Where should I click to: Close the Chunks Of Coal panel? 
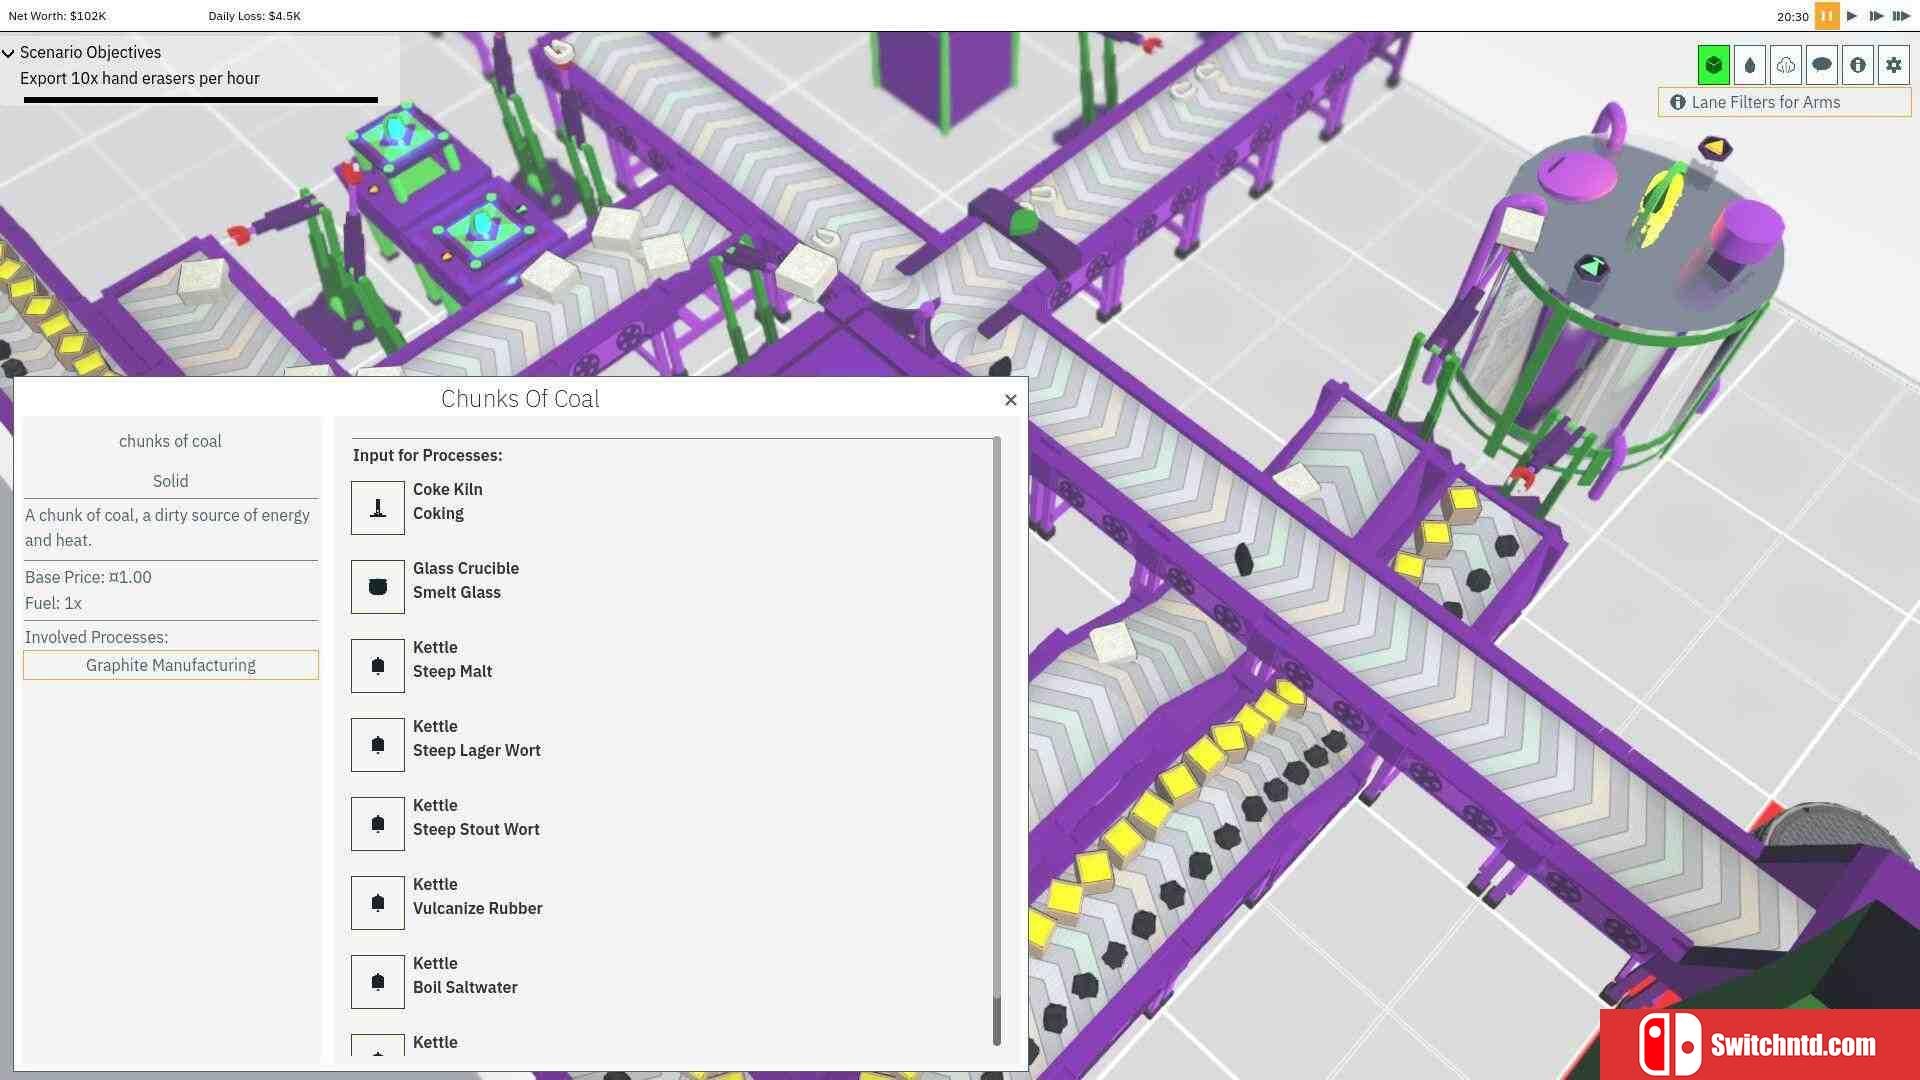1011,400
